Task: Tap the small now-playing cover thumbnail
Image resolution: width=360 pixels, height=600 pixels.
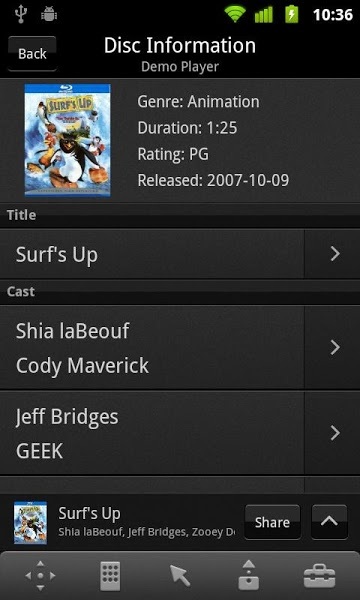Action: pyautogui.click(x=30, y=522)
